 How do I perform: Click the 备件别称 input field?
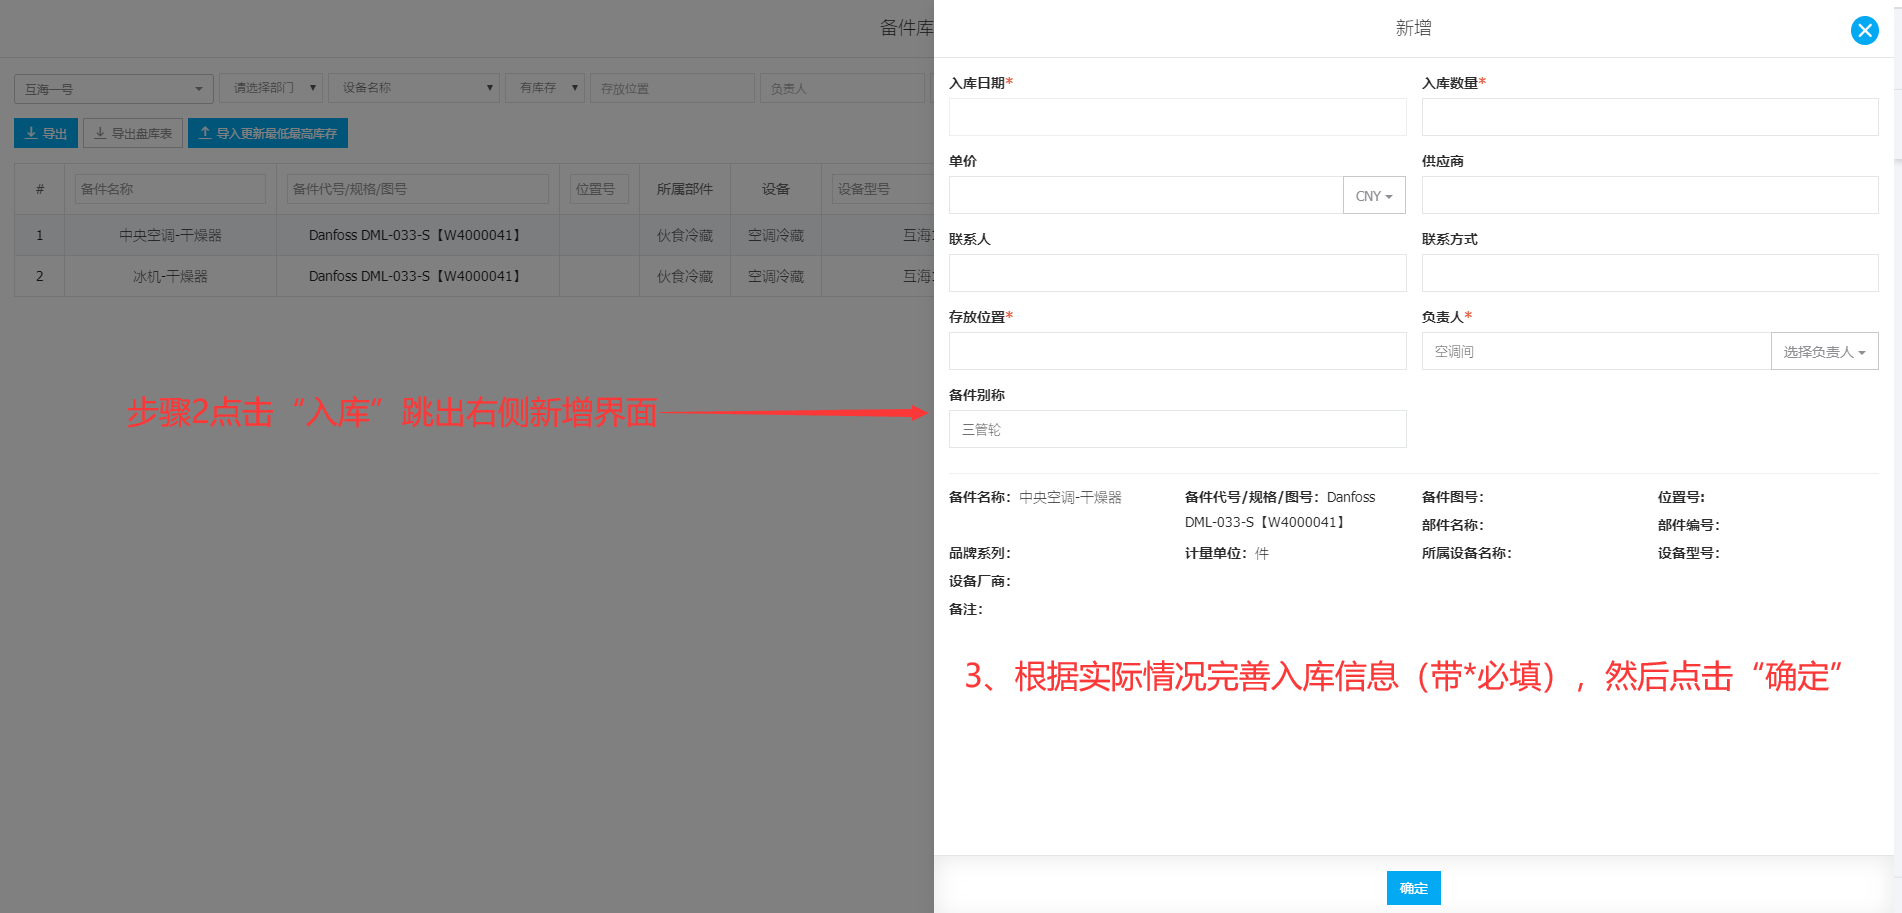pyautogui.click(x=1177, y=429)
